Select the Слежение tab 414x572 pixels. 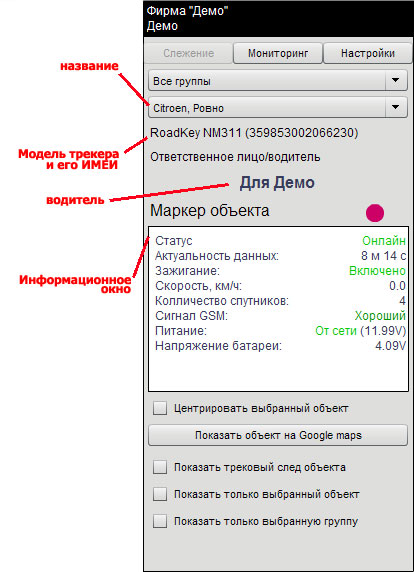188,53
